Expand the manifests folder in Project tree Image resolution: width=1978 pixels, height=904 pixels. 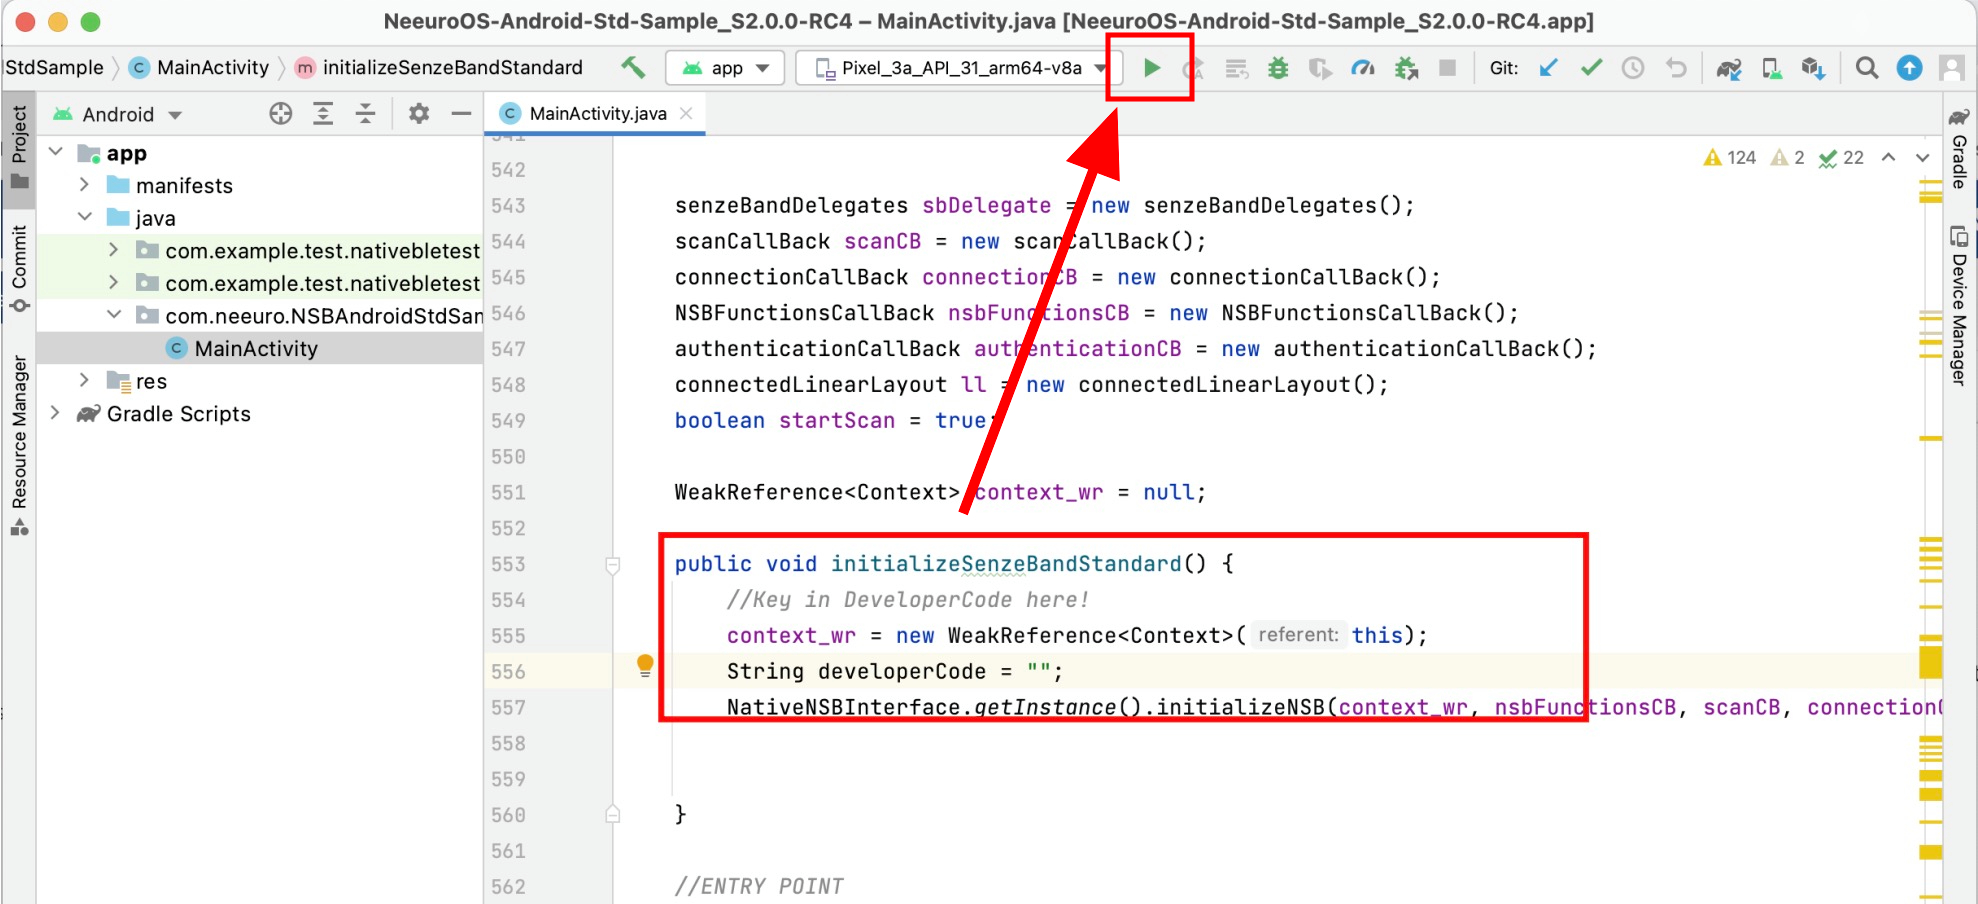coord(84,184)
